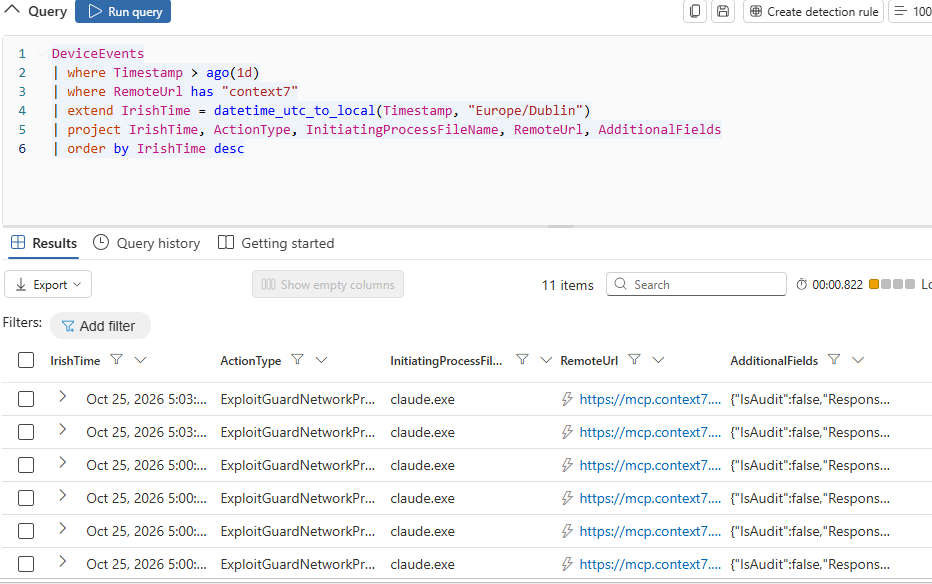Click the filter icon on the IrishTime column
Viewport: 932px width, 584px height.
(117, 359)
